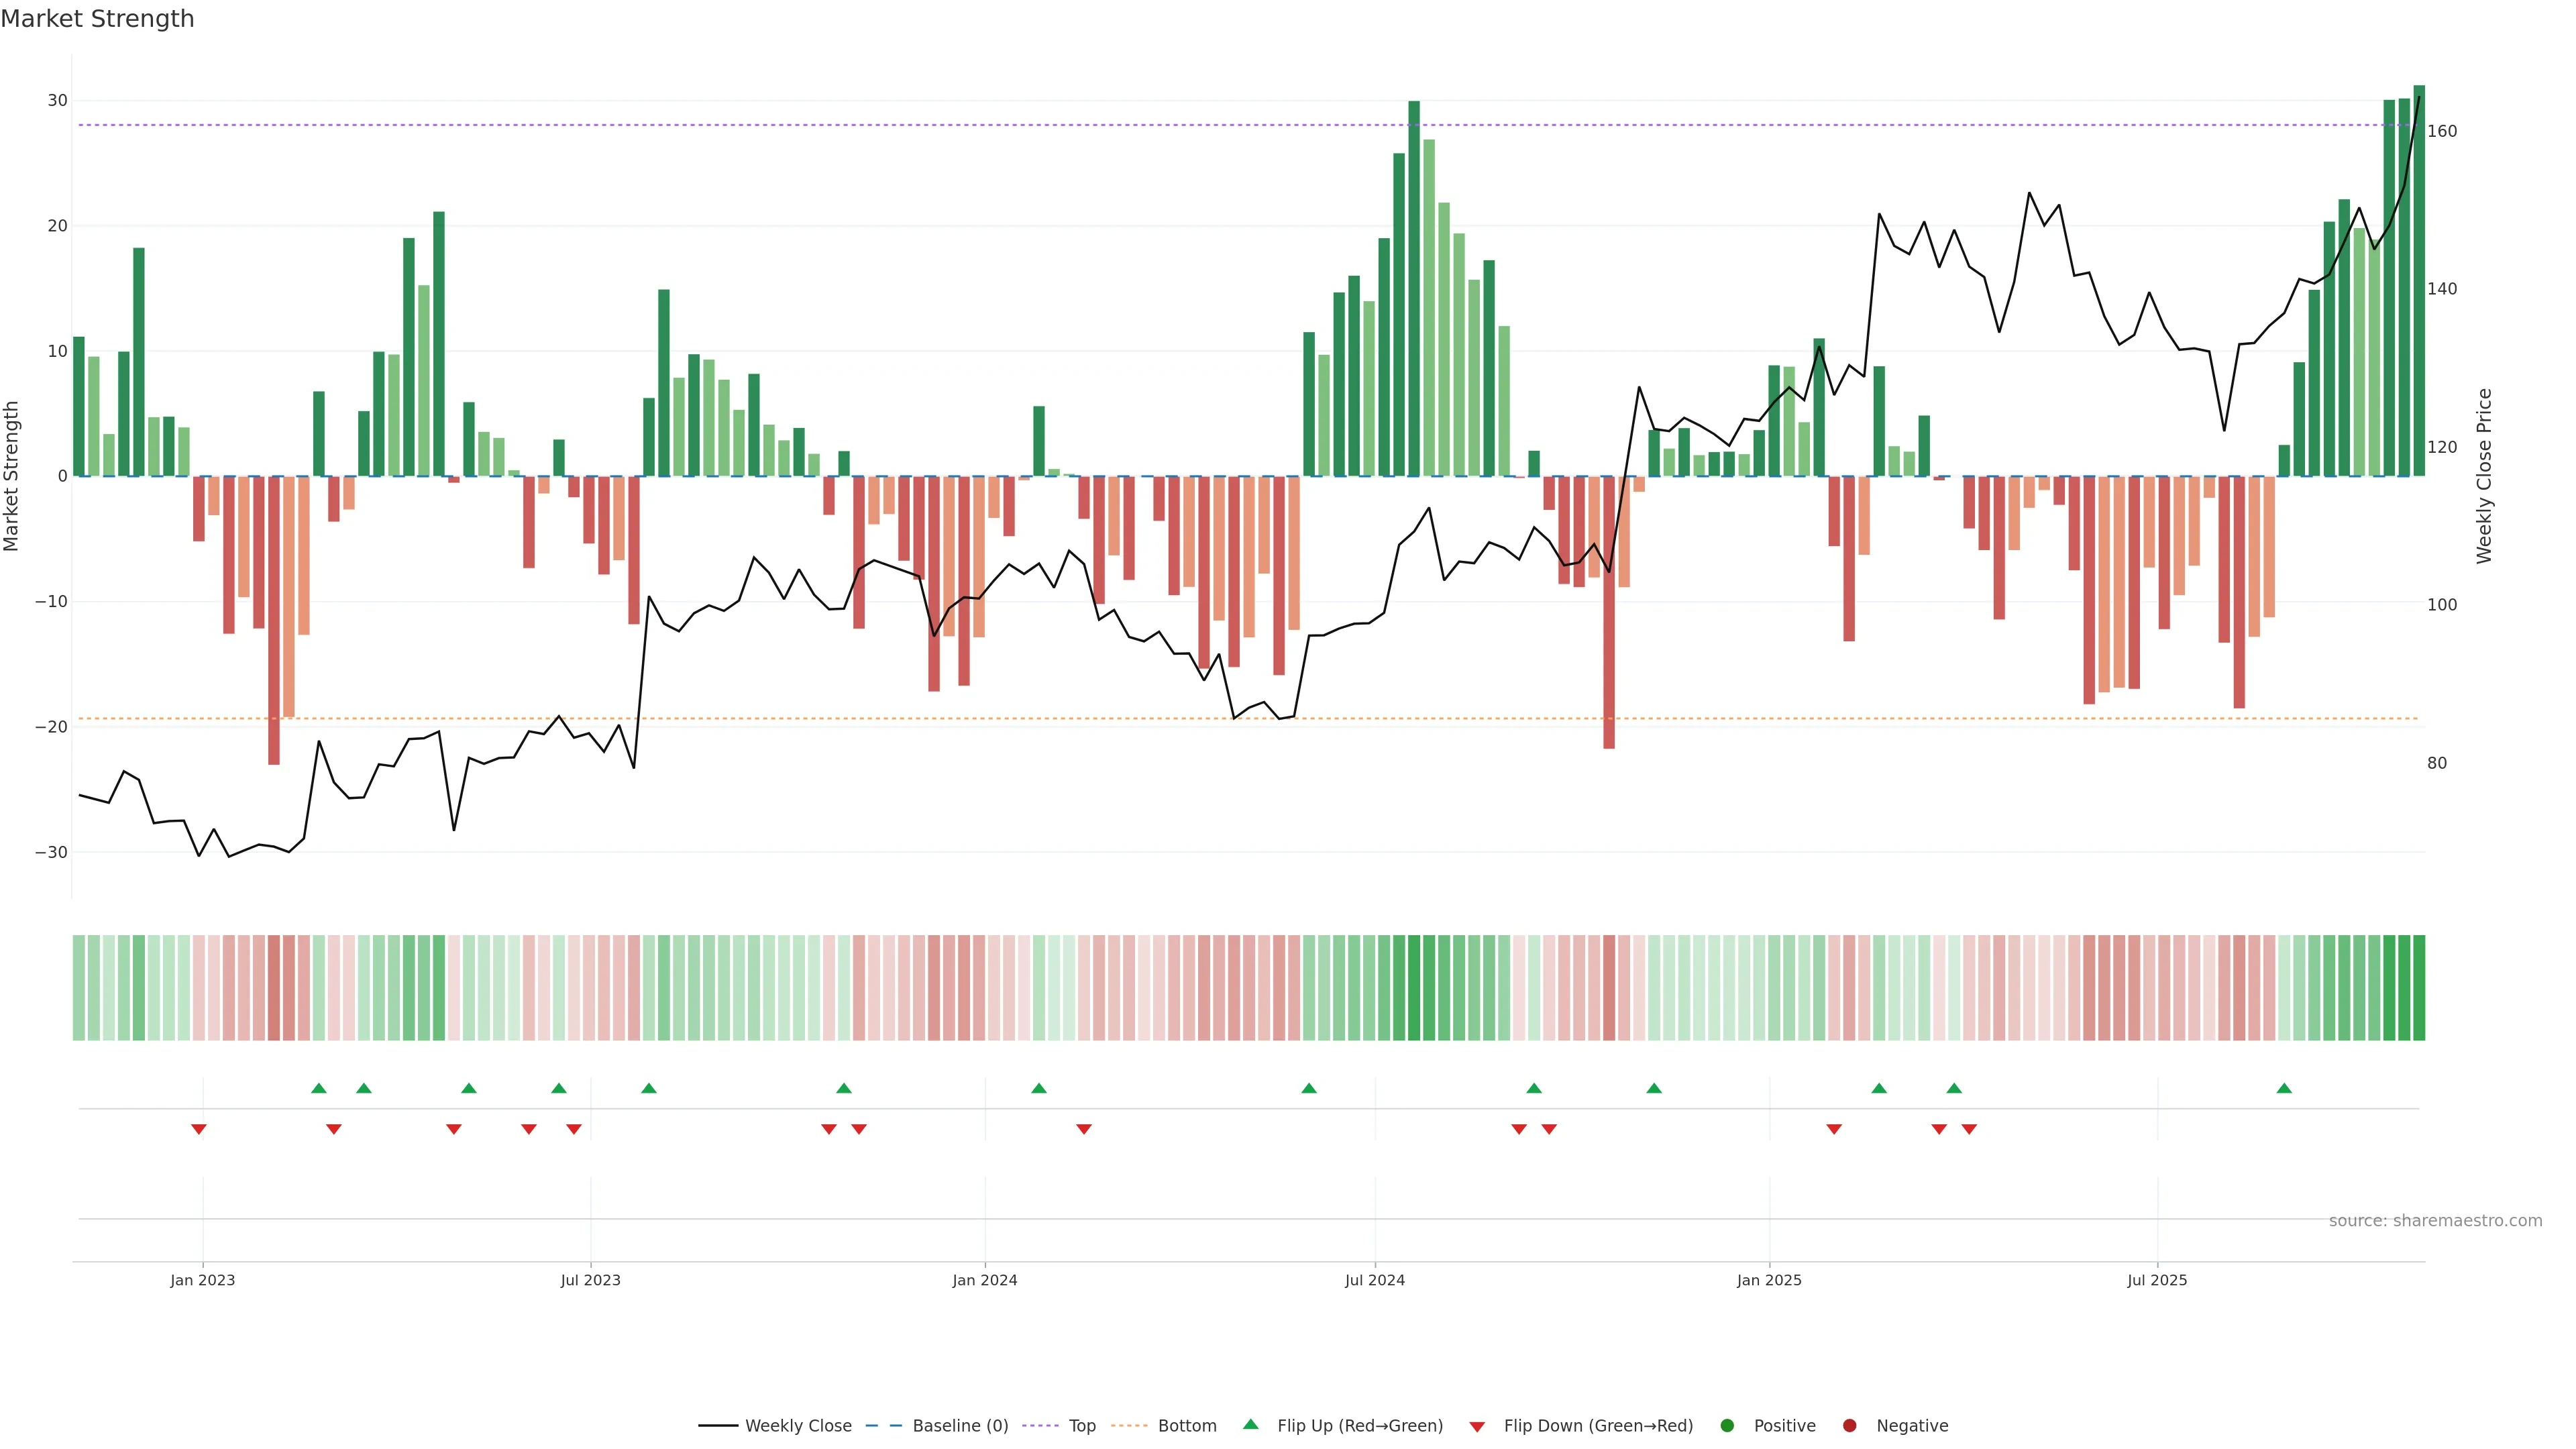Click the flip-down triangle after Jan 2024
This screenshot has height=1449, width=2576.
click(1084, 1129)
